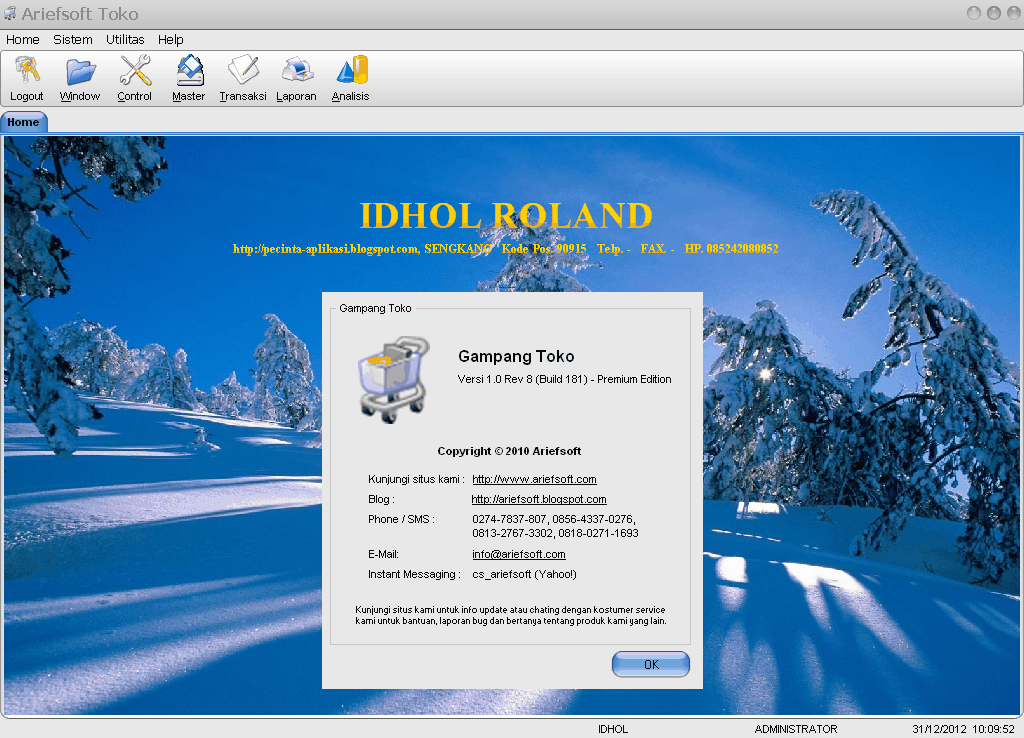Click the E-Mail label

pos(383,554)
